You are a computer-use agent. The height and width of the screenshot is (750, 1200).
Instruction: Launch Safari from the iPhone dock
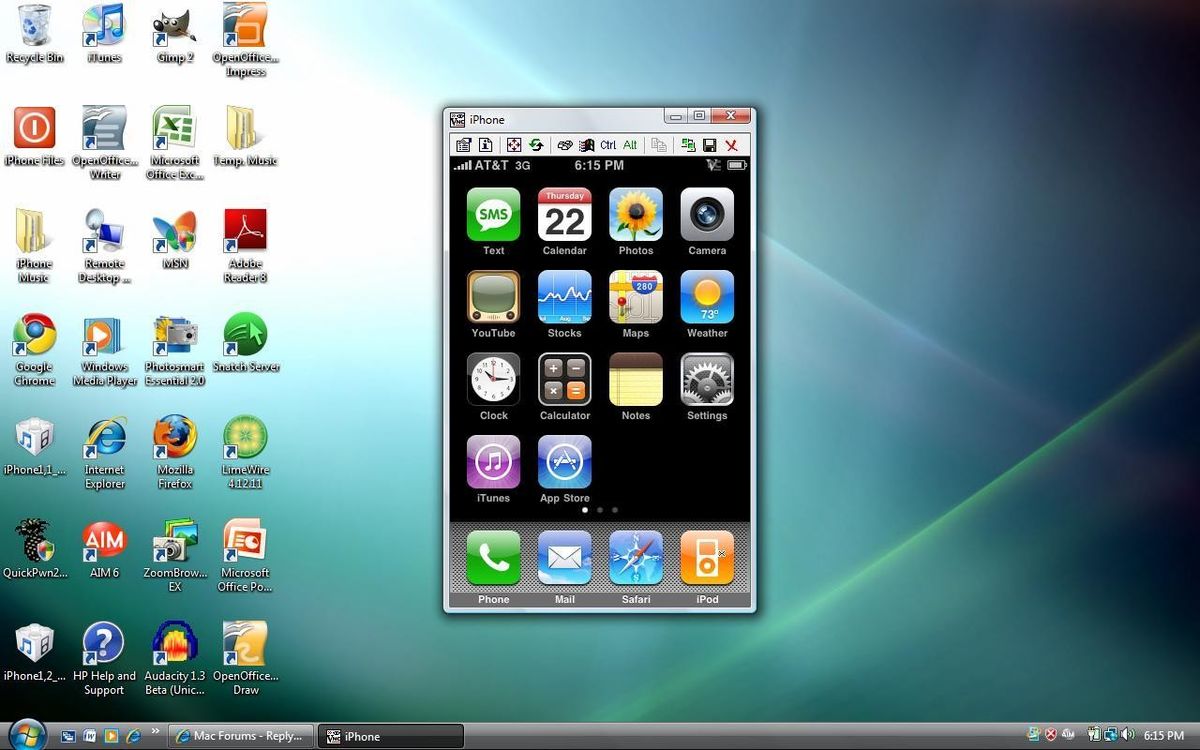point(636,558)
